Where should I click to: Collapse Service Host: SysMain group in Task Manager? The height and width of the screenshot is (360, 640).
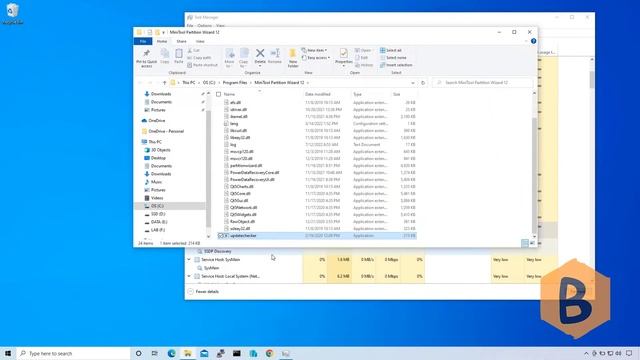[189, 260]
